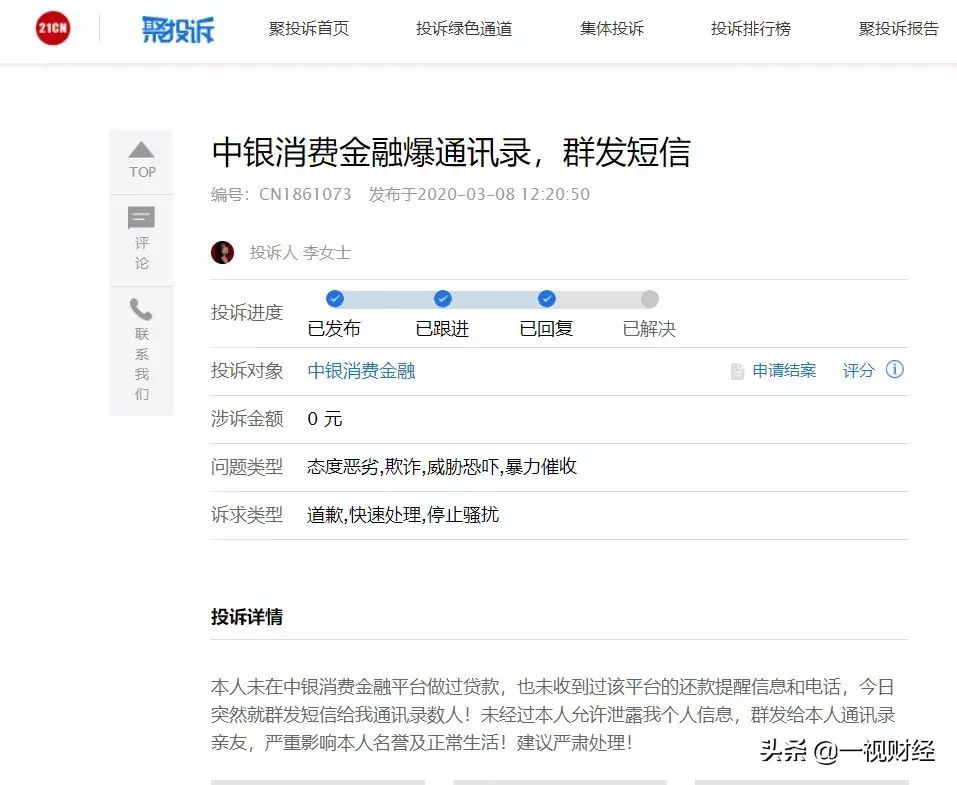Screen dimensions: 957x785
Task: Follow the 中银消费金融 company link
Action: click(362, 369)
